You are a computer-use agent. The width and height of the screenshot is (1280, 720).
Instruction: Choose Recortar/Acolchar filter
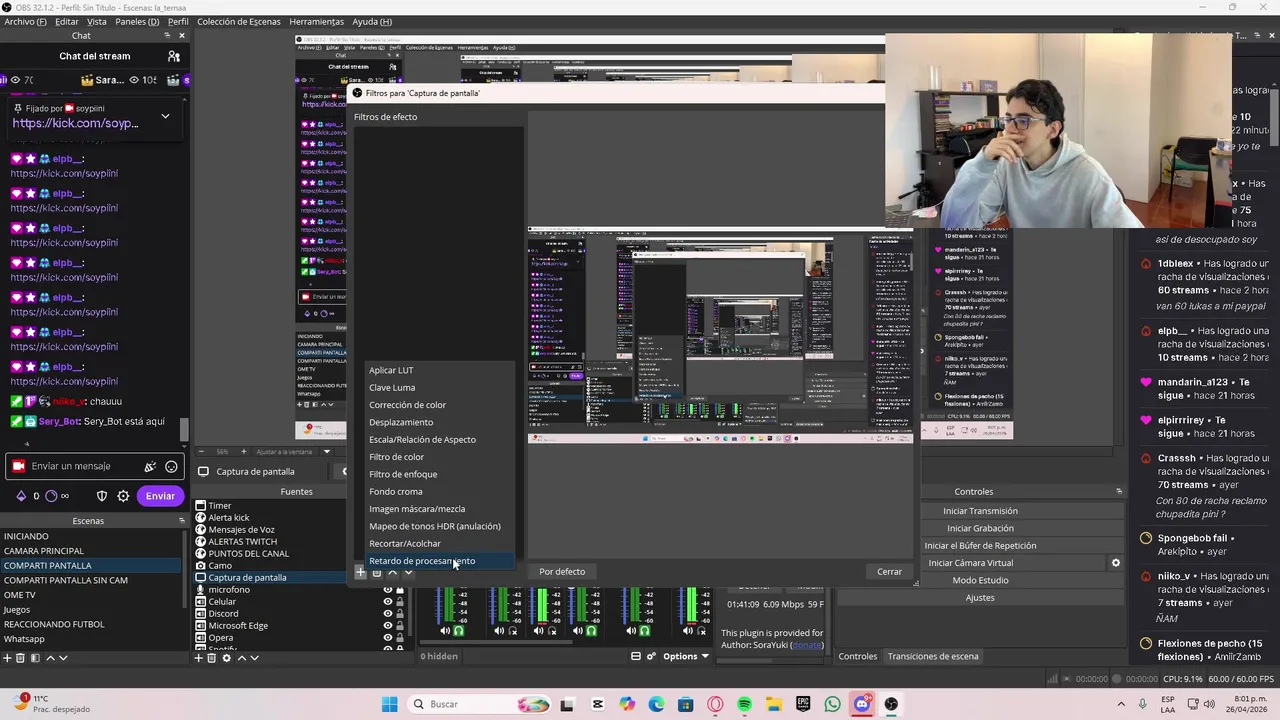(x=439, y=544)
